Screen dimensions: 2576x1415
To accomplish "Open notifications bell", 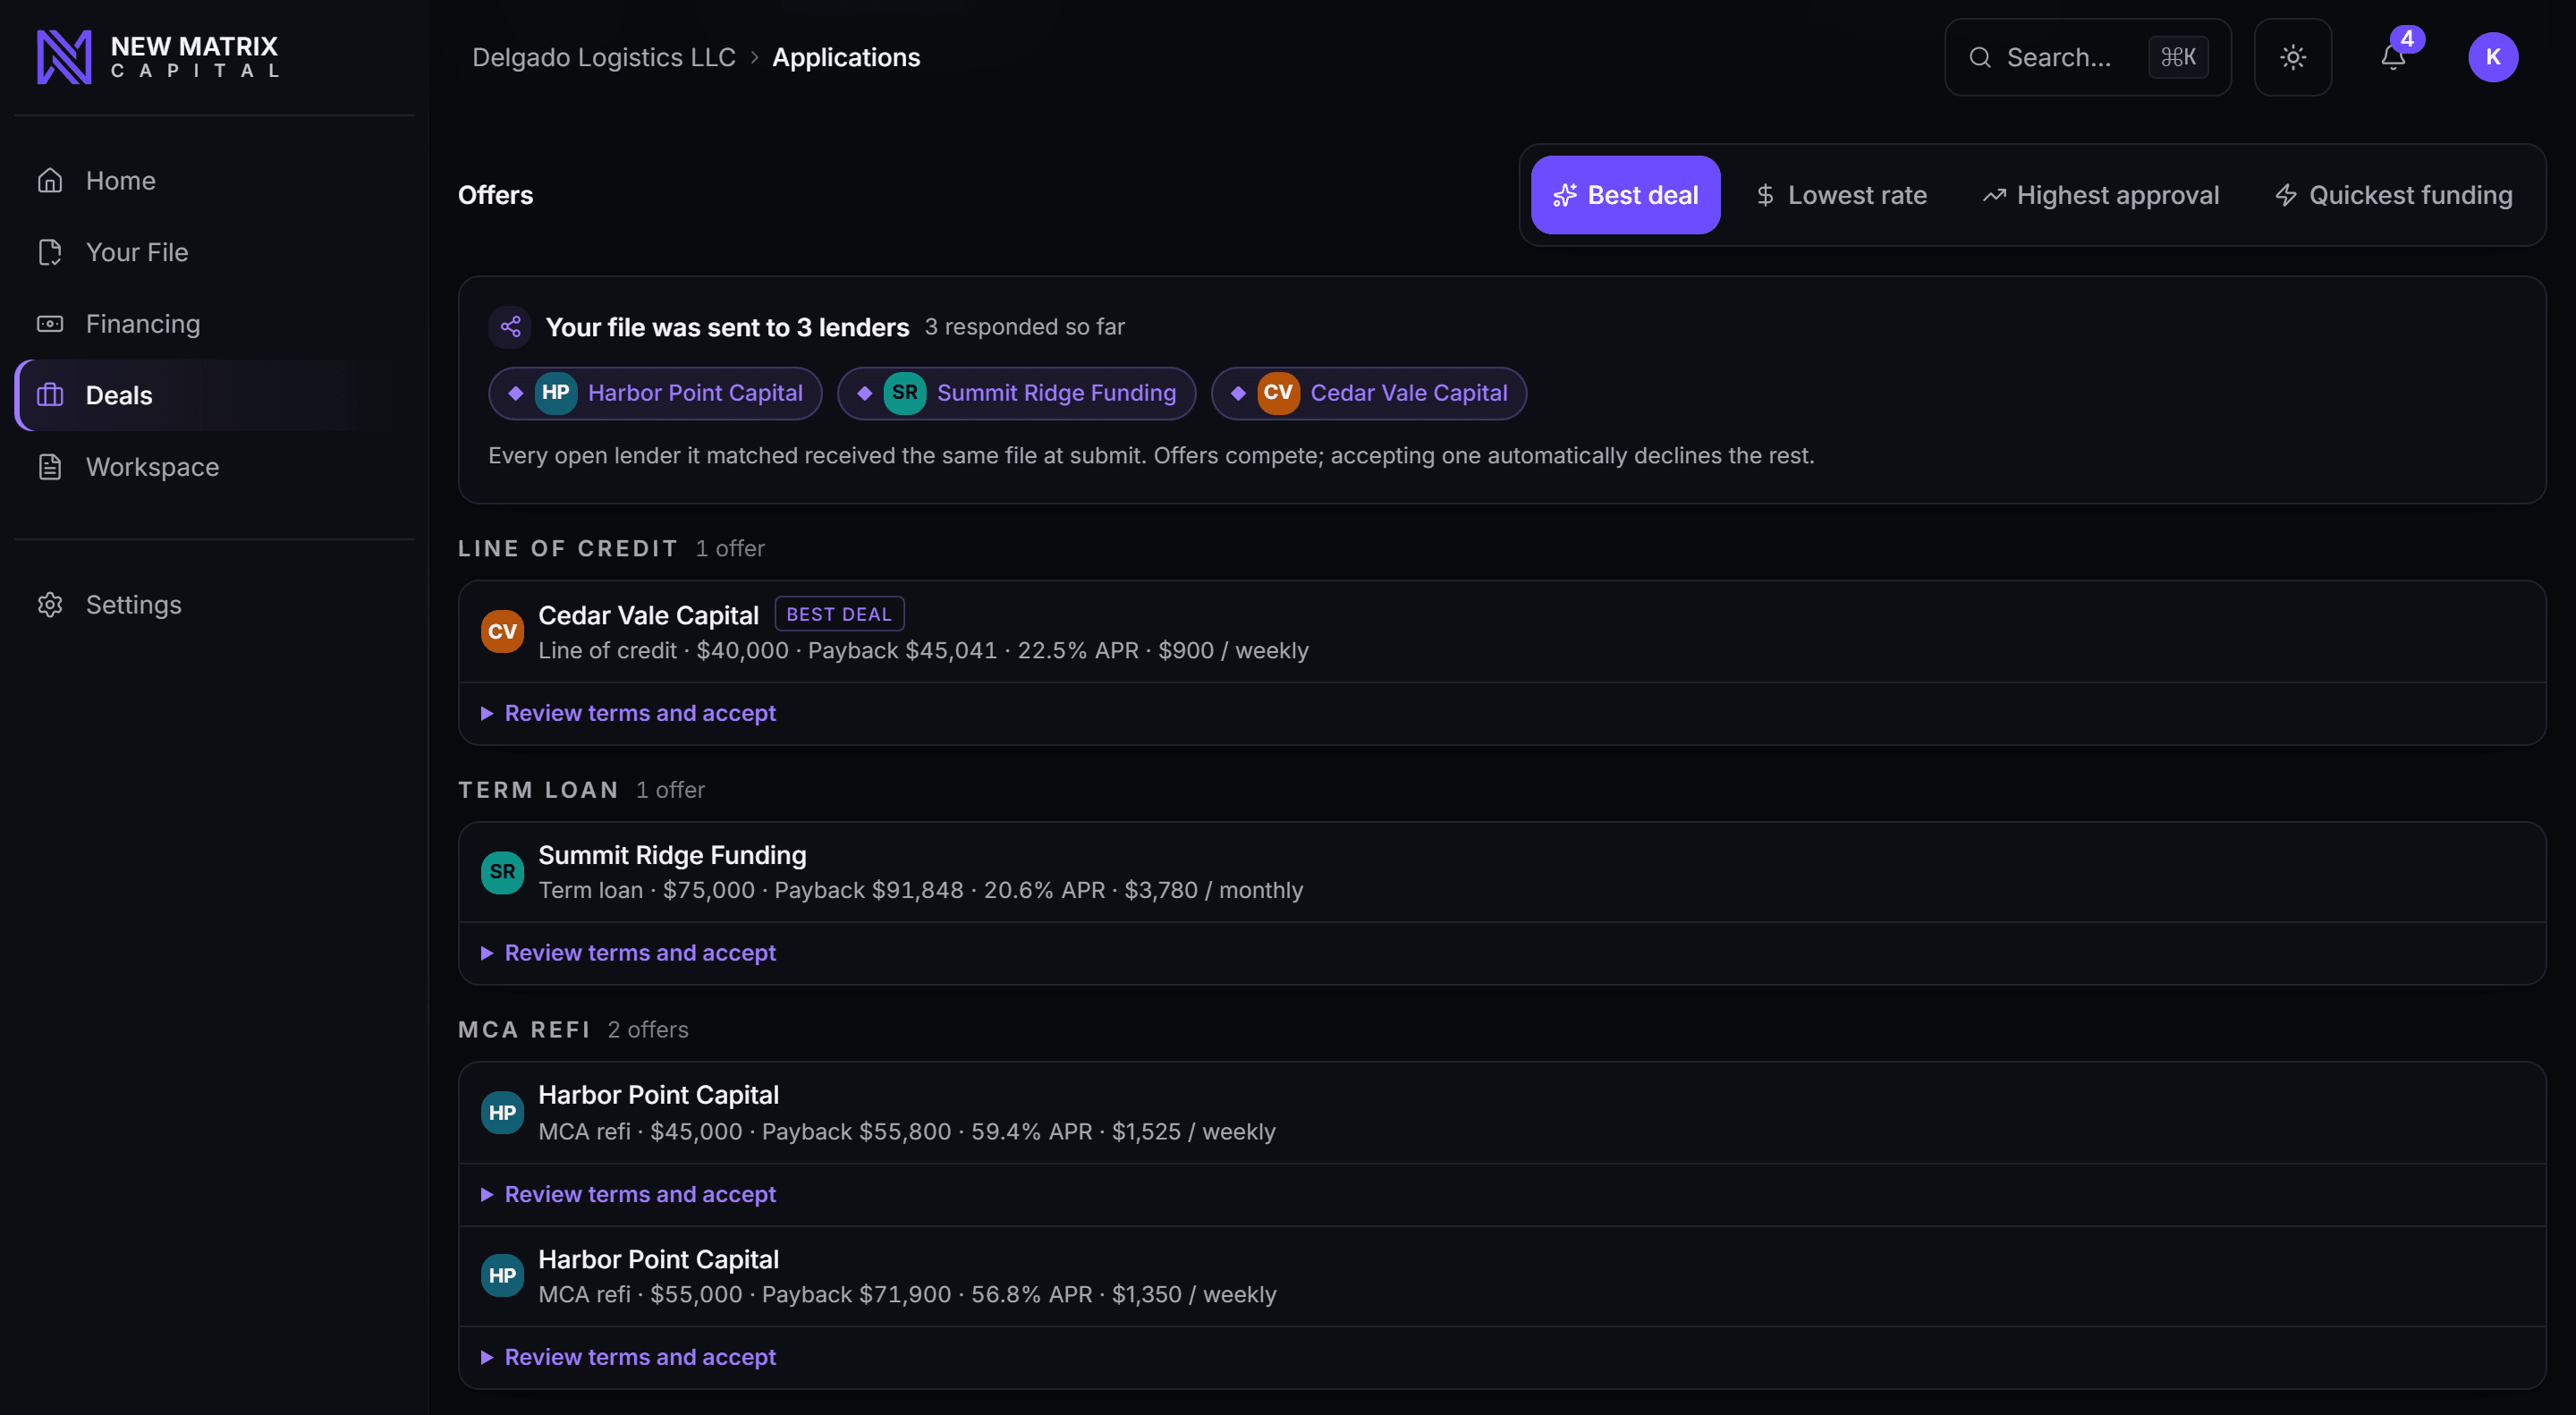I will 2393,57.
